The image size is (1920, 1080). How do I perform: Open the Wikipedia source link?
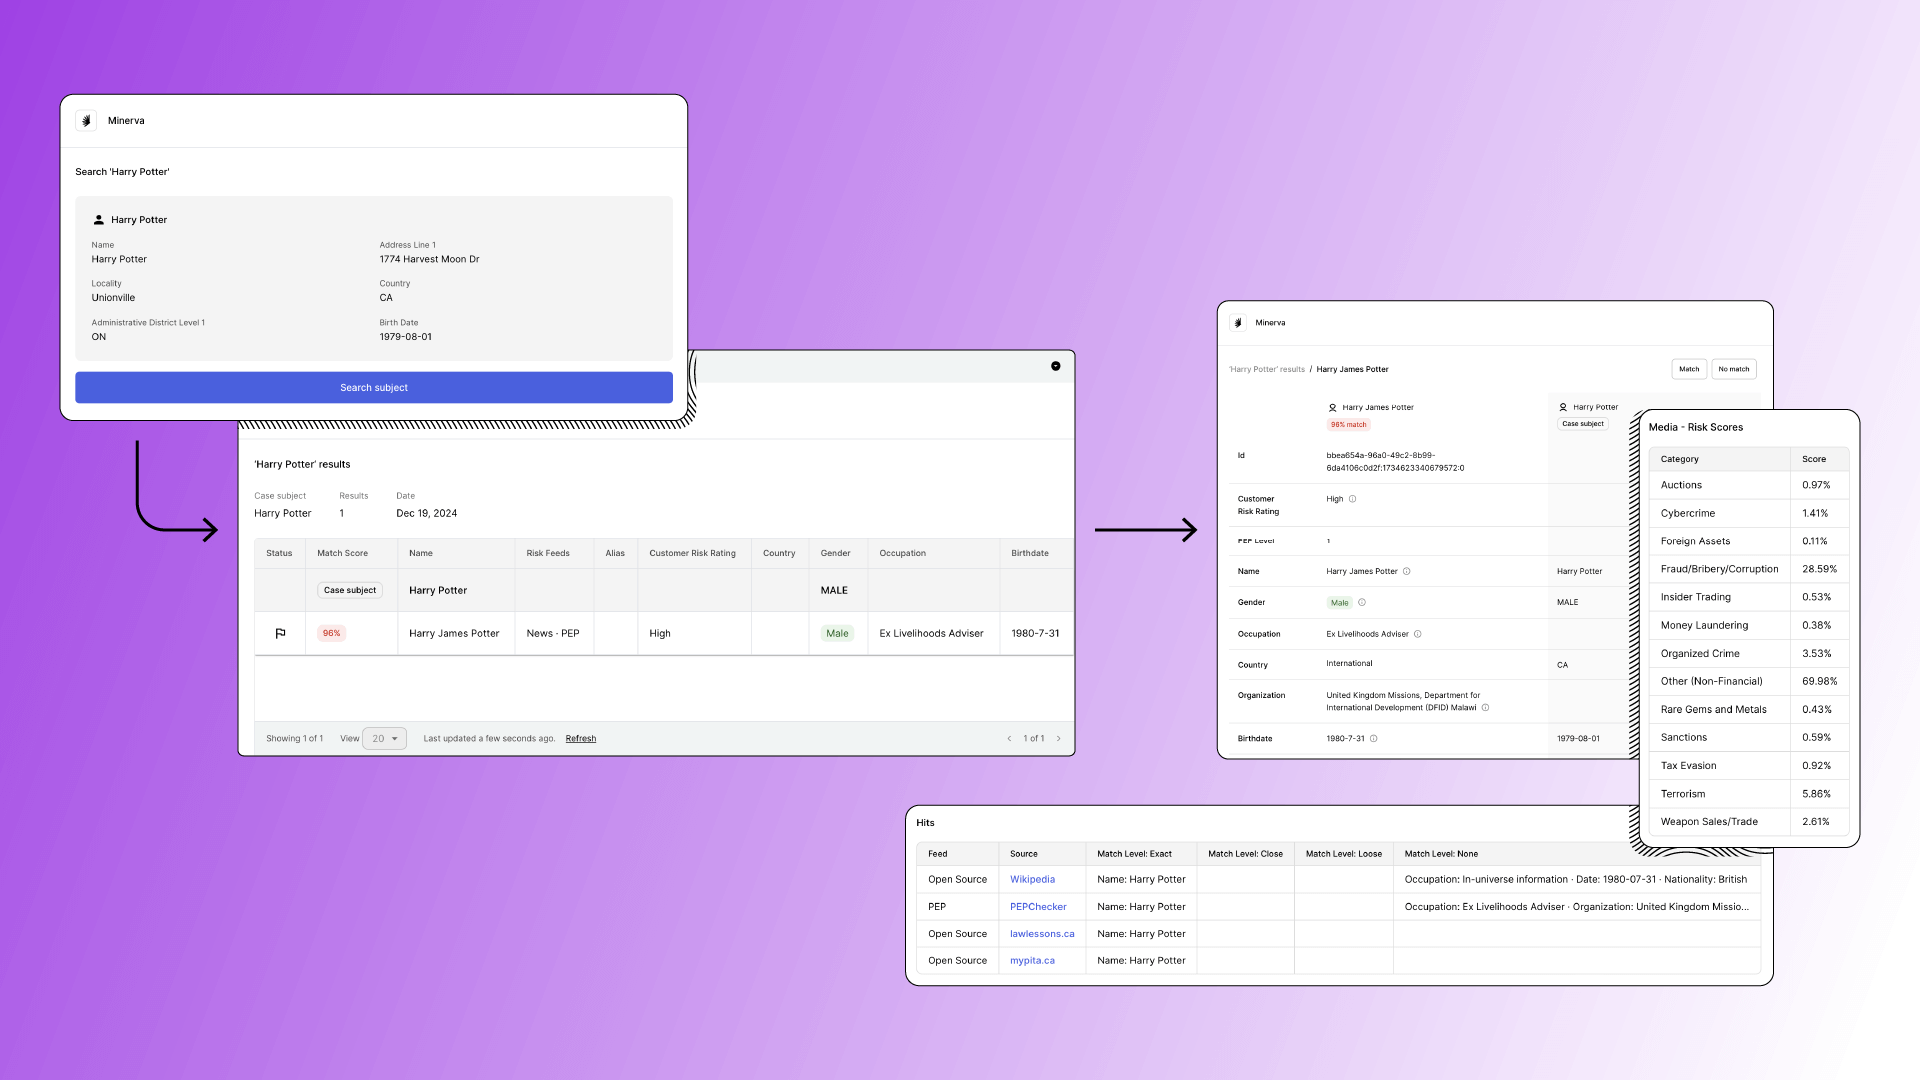click(1032, 880)
